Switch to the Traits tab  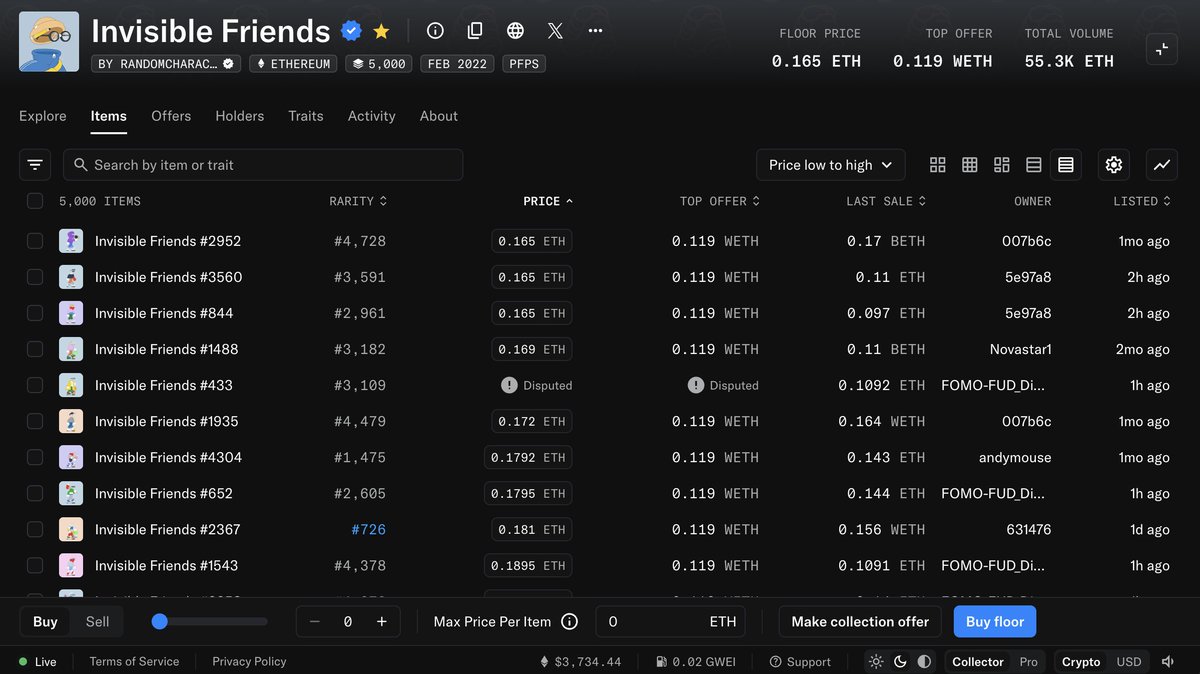306,116
